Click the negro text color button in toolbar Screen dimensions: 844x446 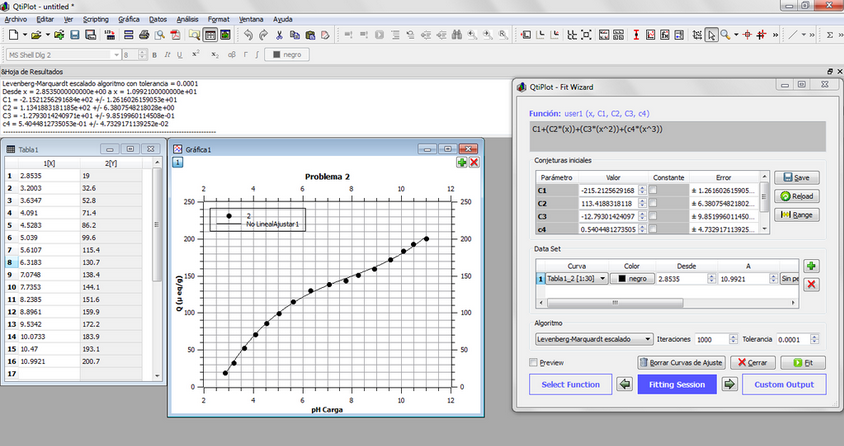coord(287,55)
